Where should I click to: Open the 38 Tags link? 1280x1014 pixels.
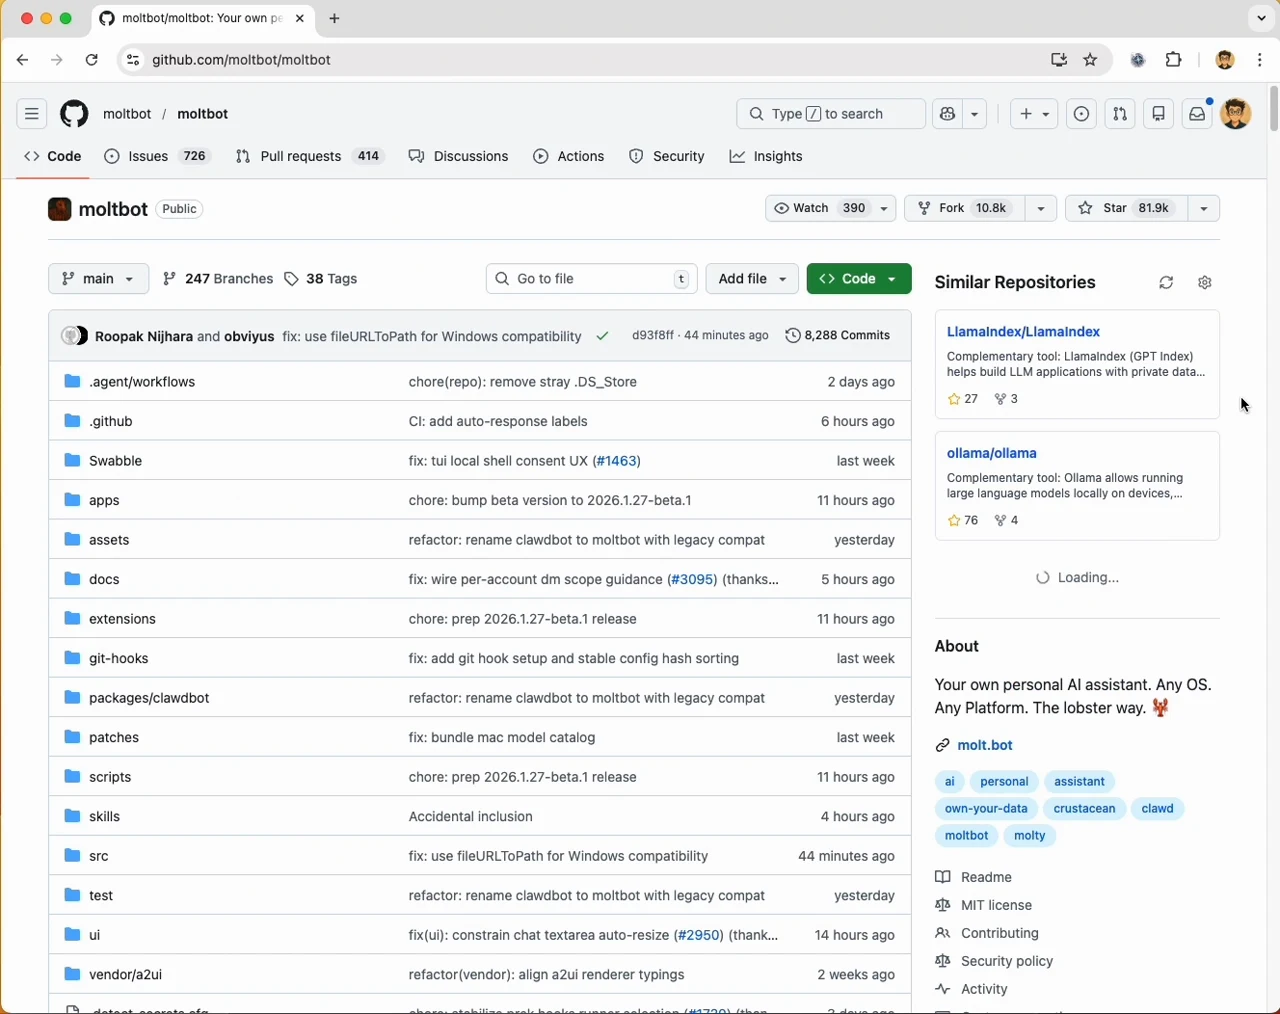tap(321, 279)
